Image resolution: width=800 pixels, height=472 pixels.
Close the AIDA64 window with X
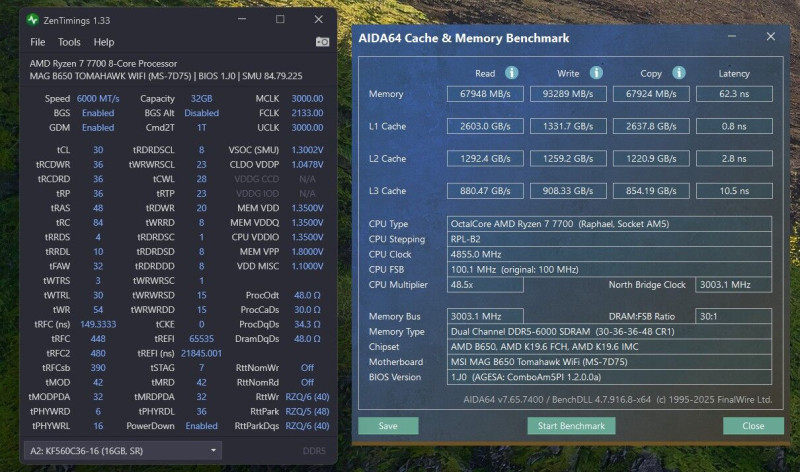coord(770,37)
